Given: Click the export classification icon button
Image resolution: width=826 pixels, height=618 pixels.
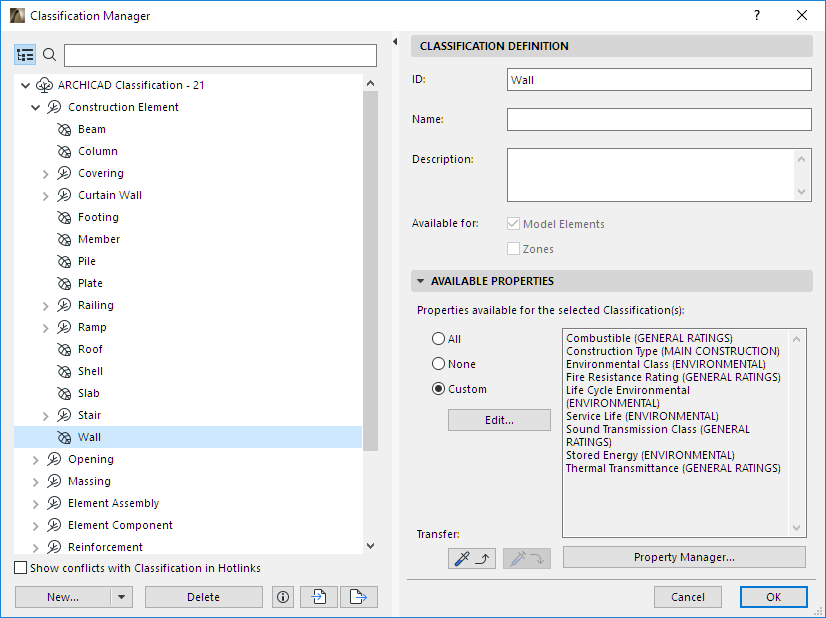Looking at the screenshot, I should click(358, 597).
